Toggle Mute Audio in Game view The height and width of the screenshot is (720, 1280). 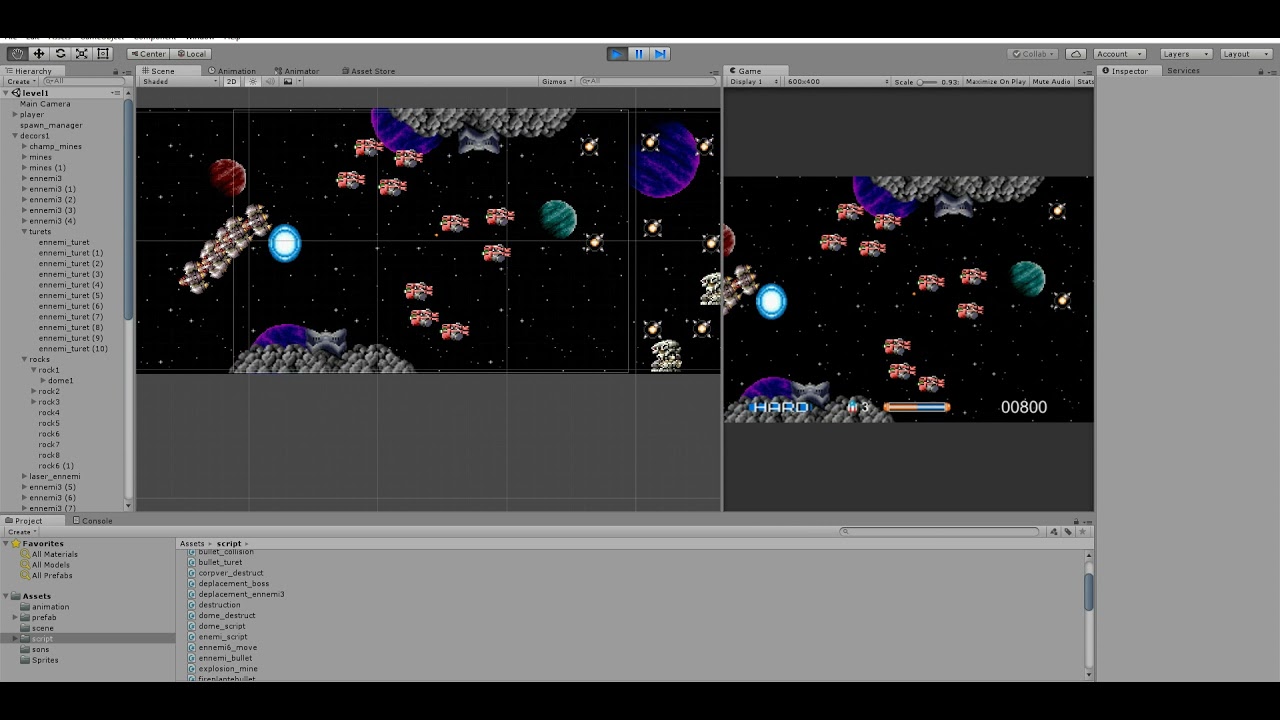(1051, 82)
